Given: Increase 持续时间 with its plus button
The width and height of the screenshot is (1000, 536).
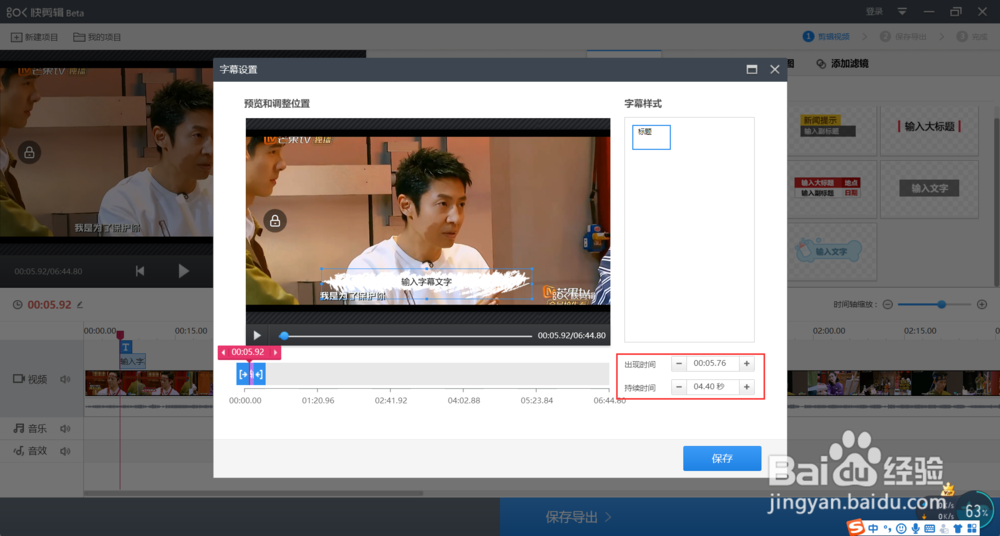Looking at the screenshot, I should click(747, 387).
